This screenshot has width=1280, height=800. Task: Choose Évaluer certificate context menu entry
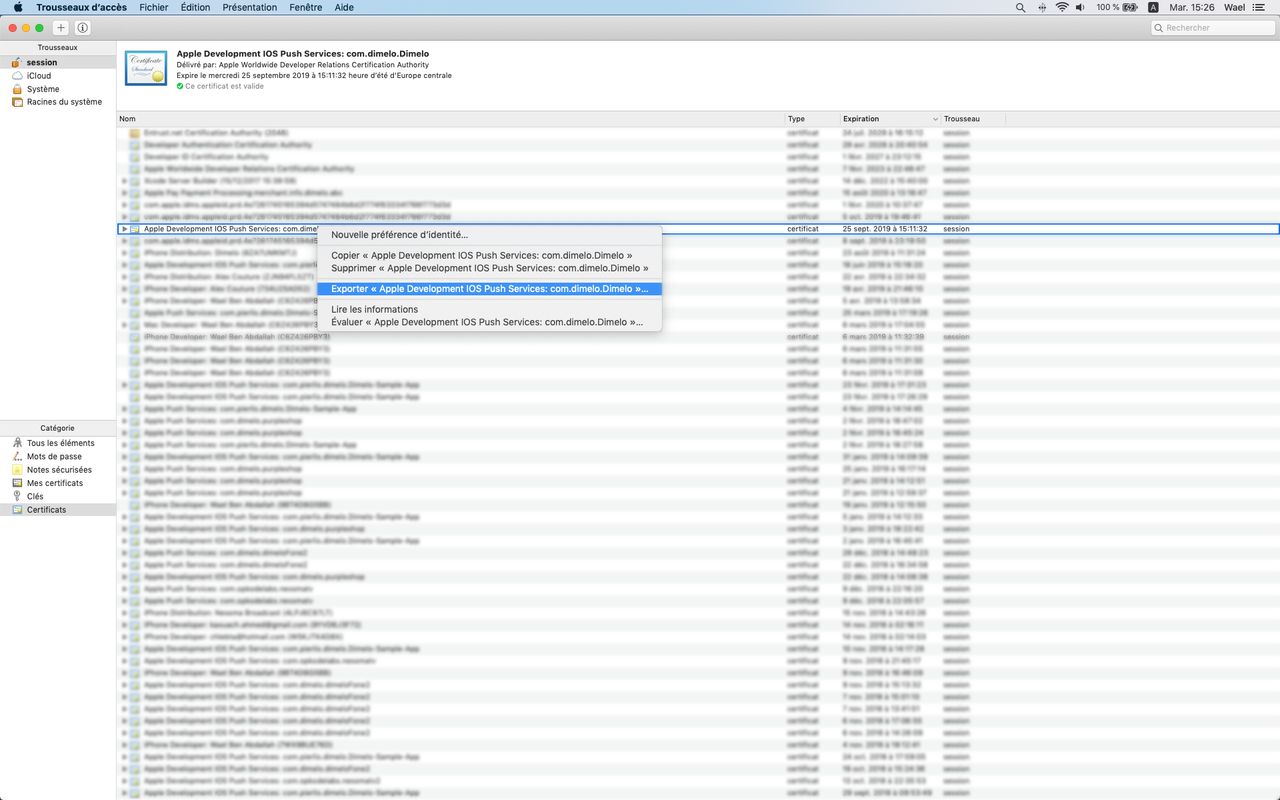(x=489, y=322)
